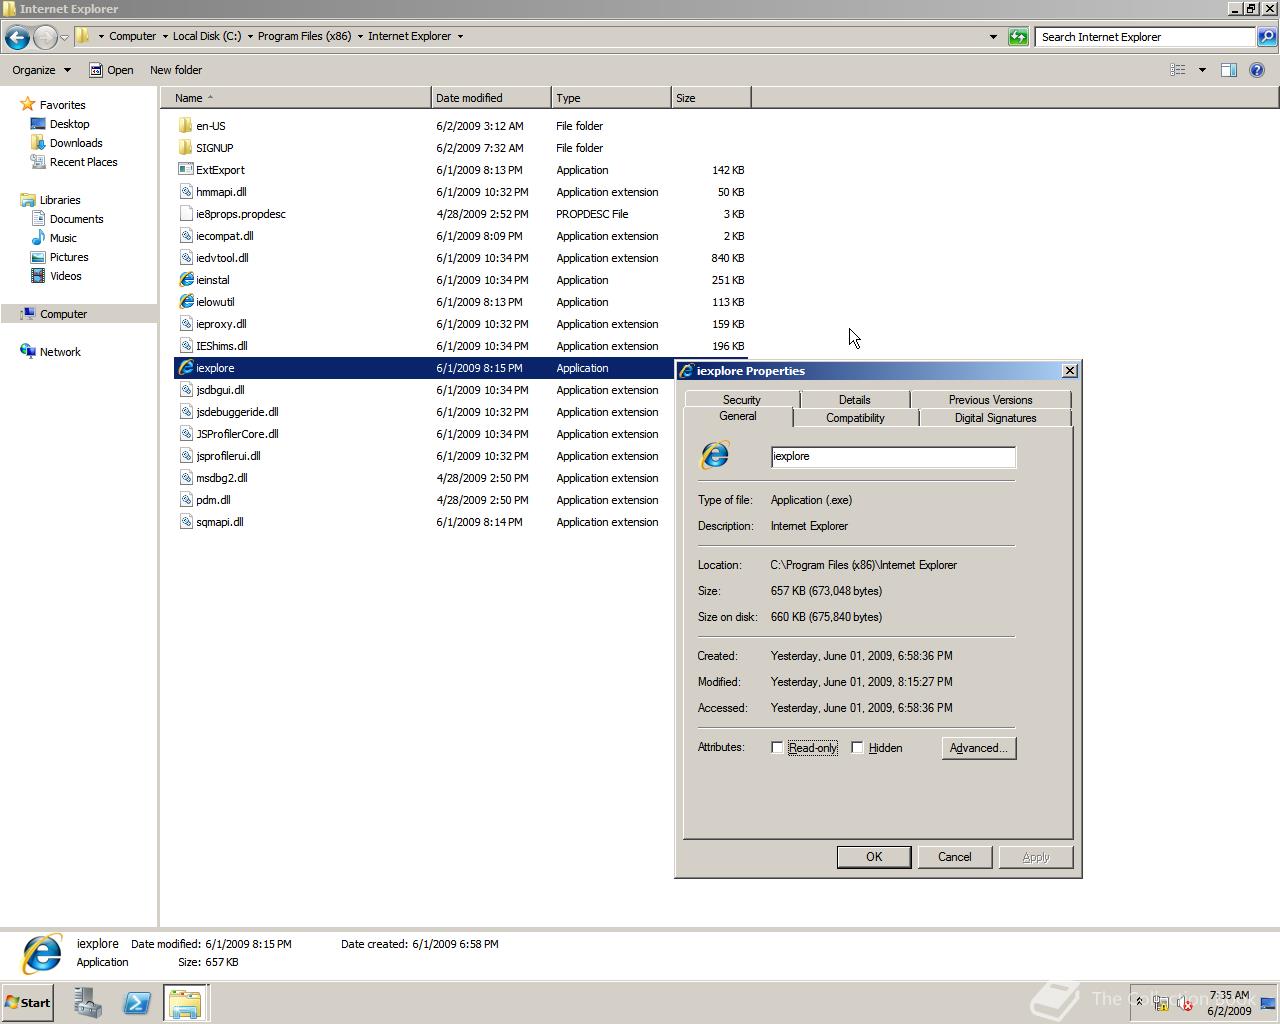
Task: Click OK in iexplore Properties
Action: click(874, 857)
